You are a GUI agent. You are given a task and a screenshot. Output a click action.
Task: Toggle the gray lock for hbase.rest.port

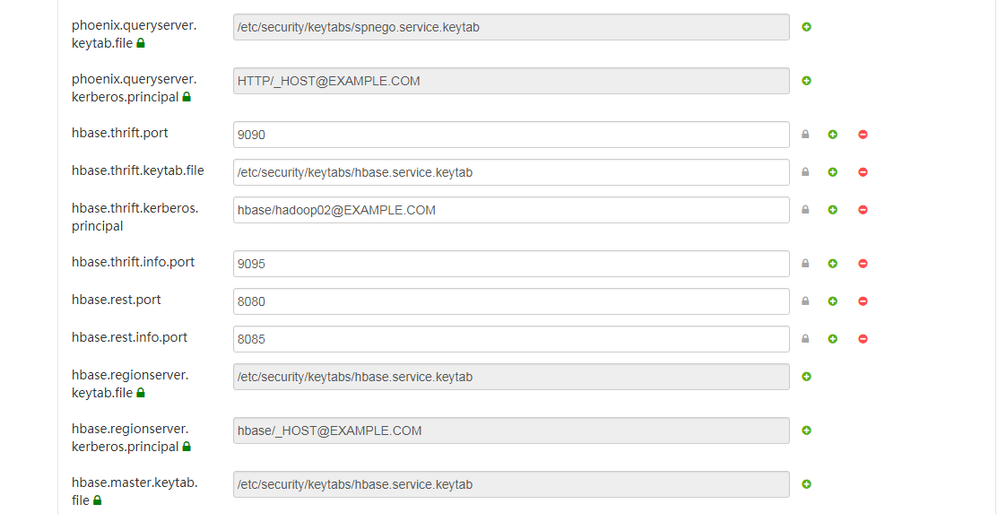tap(805, 301)
